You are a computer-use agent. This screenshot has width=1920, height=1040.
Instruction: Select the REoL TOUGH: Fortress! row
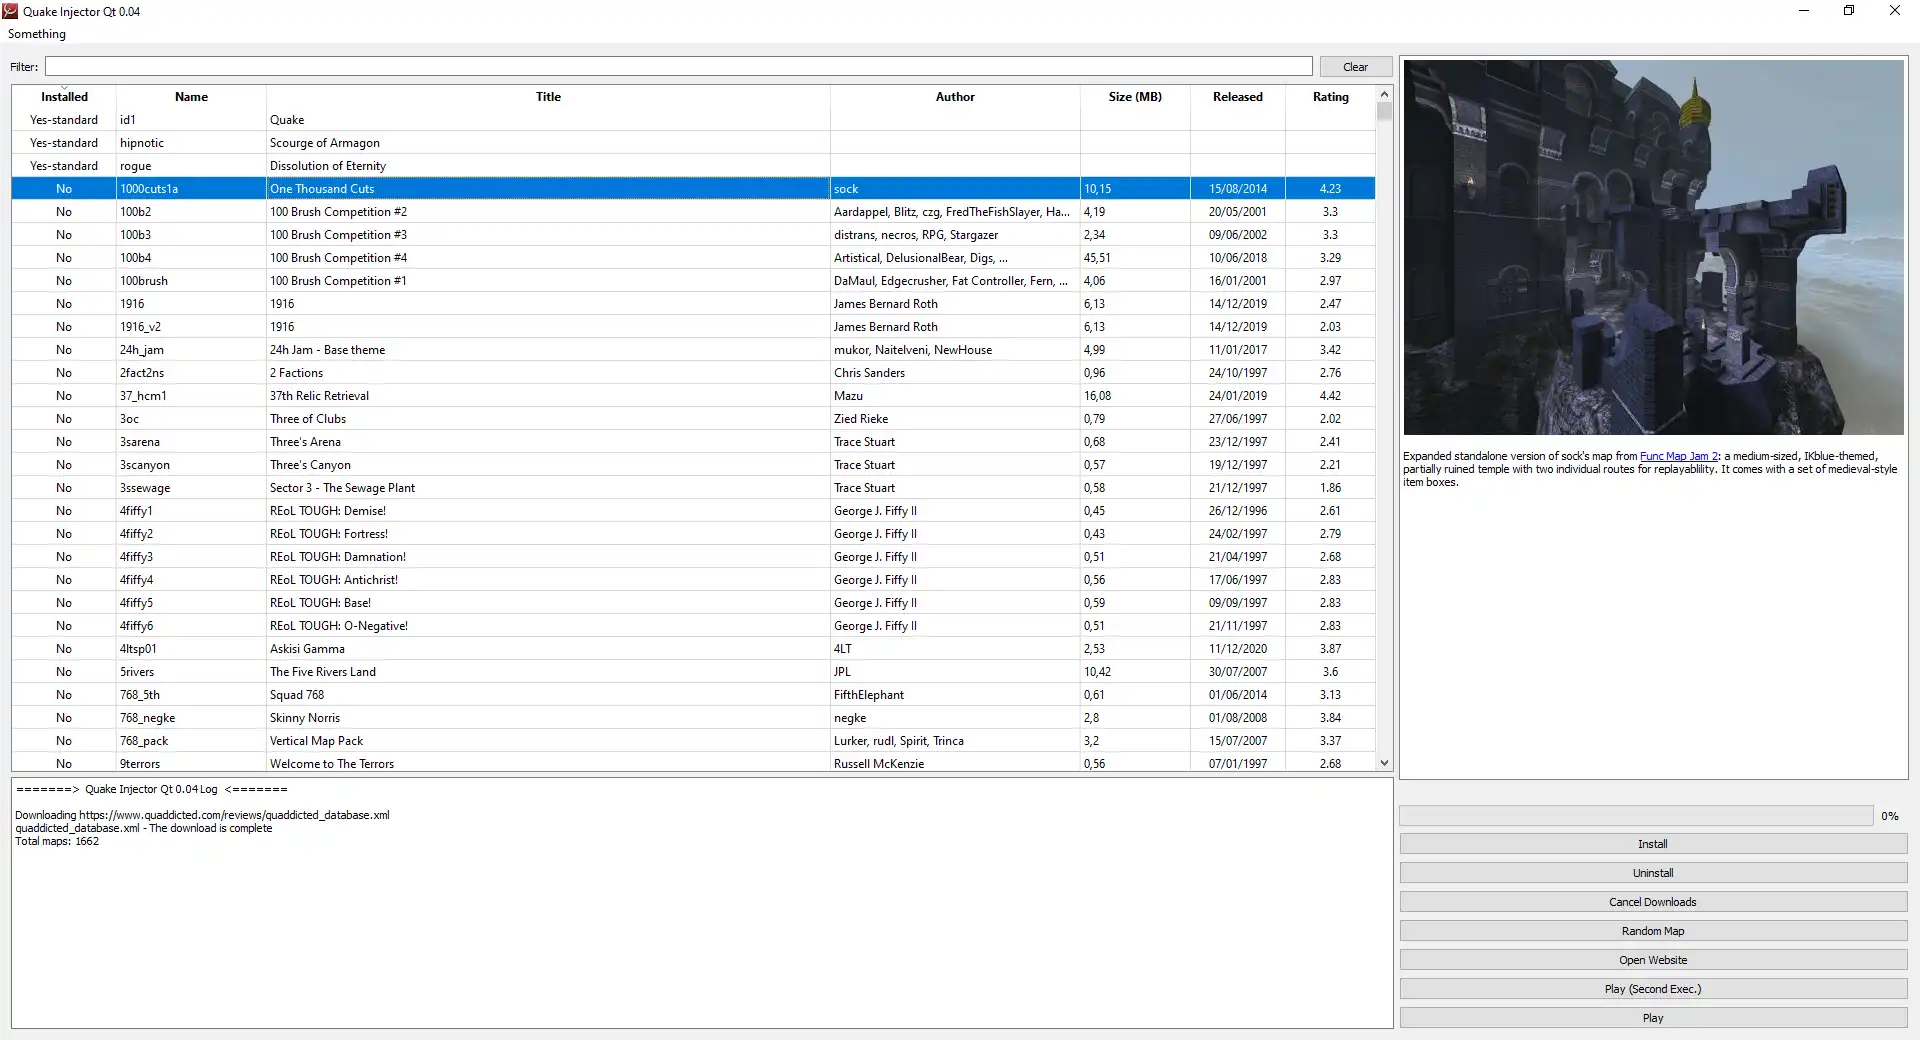[x=693, y=534]
